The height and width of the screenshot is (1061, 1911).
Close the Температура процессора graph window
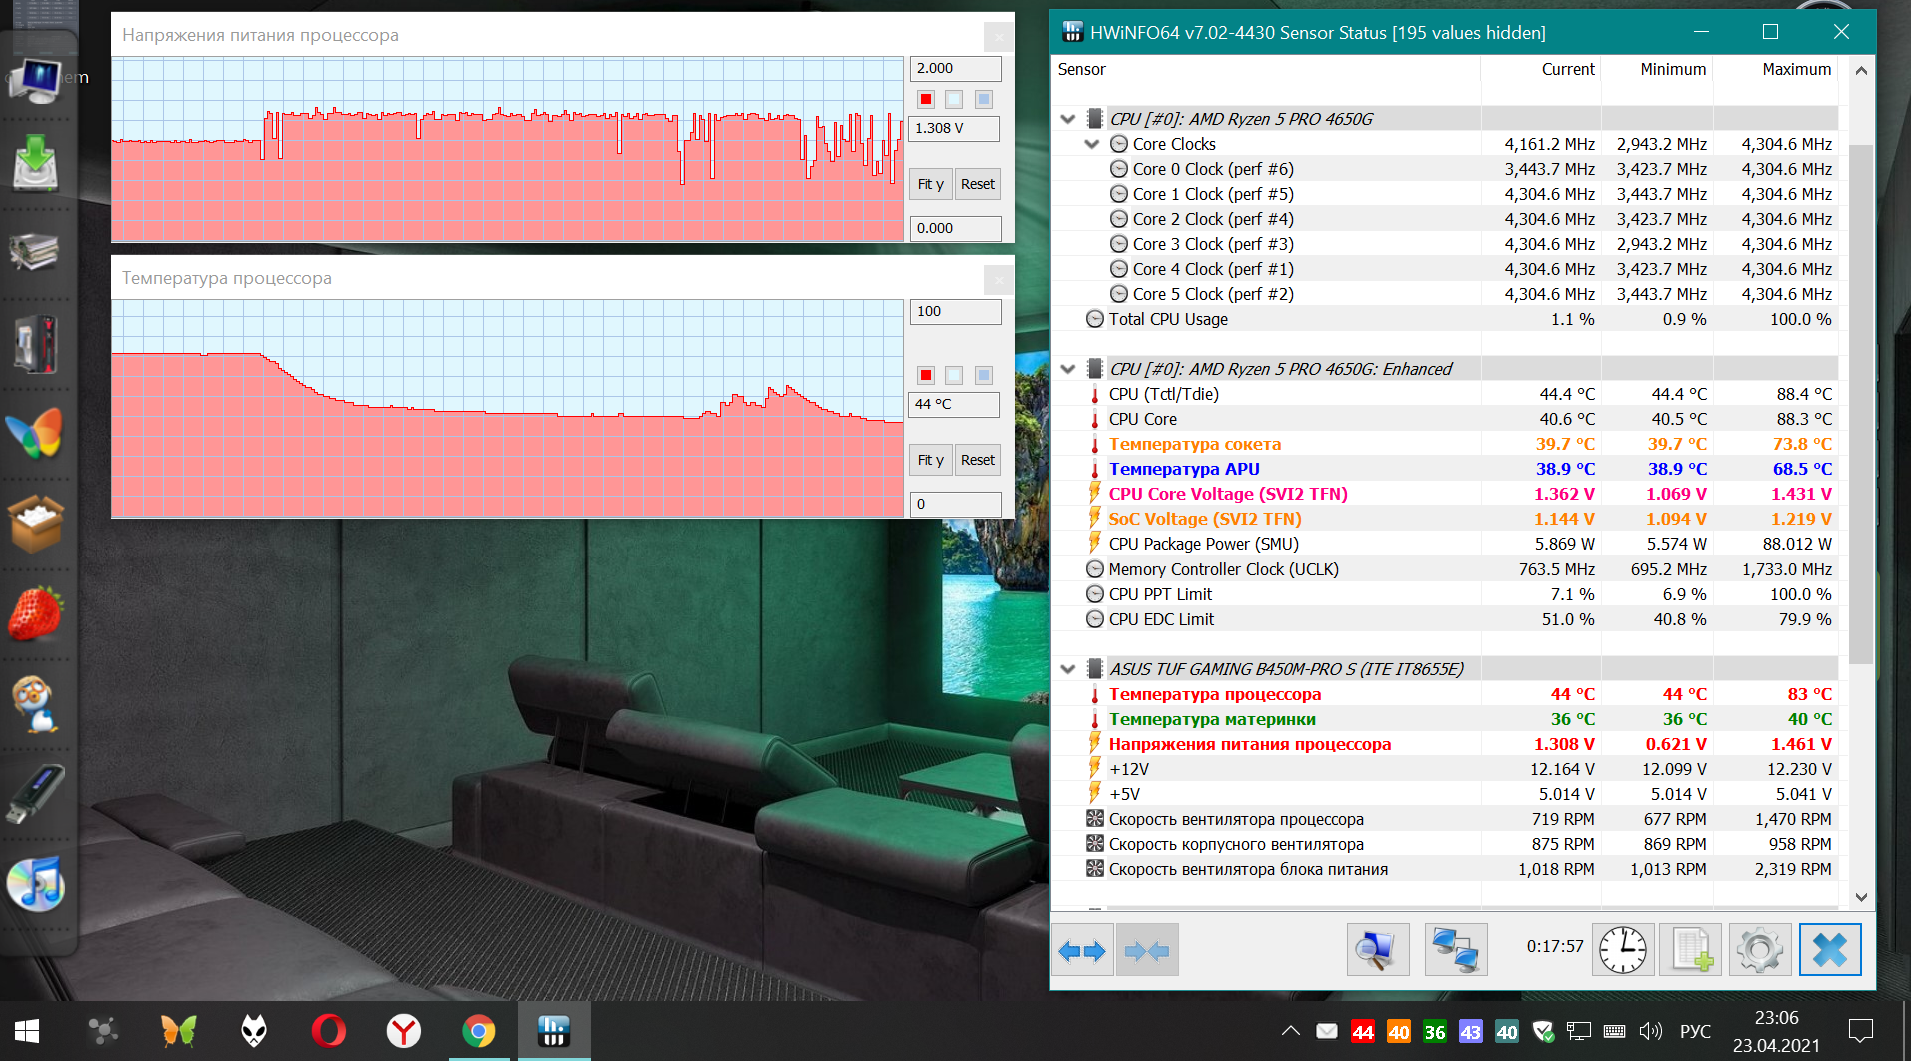click(x=999, y=280)
